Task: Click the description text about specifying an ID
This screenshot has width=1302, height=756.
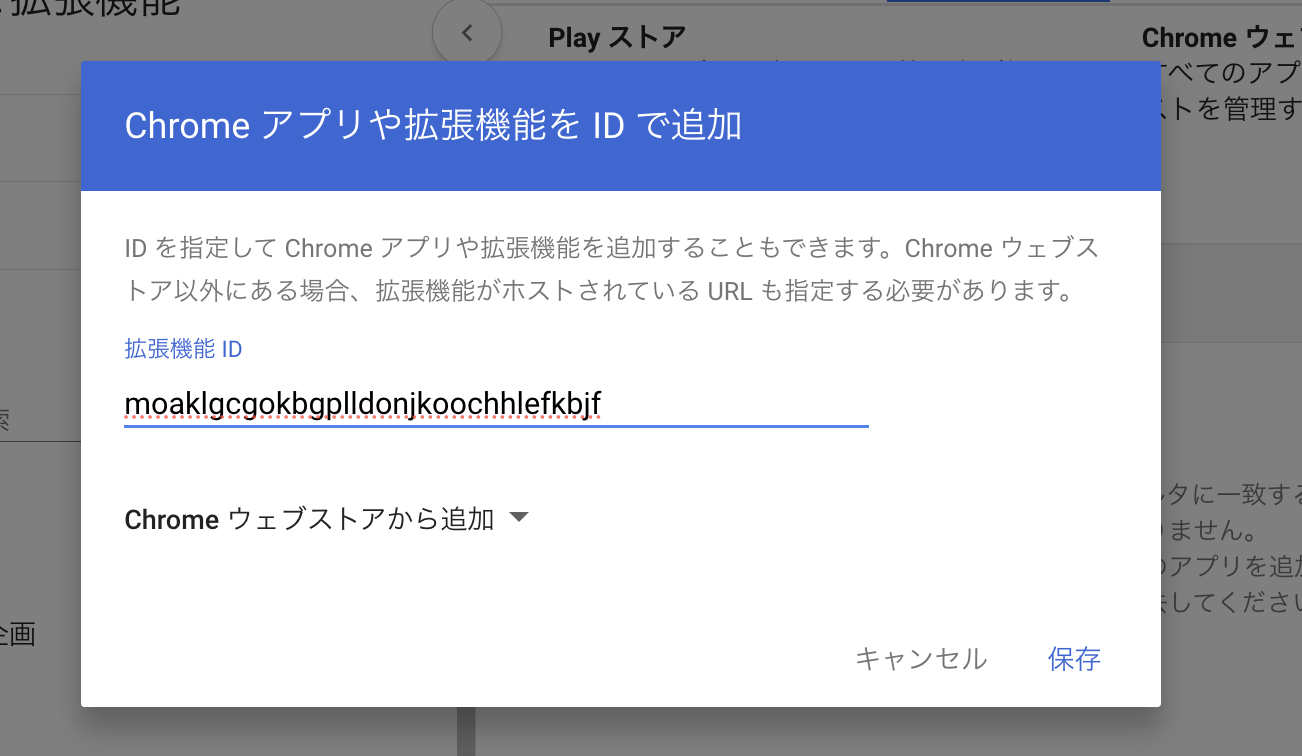Action: coord(611,270)
